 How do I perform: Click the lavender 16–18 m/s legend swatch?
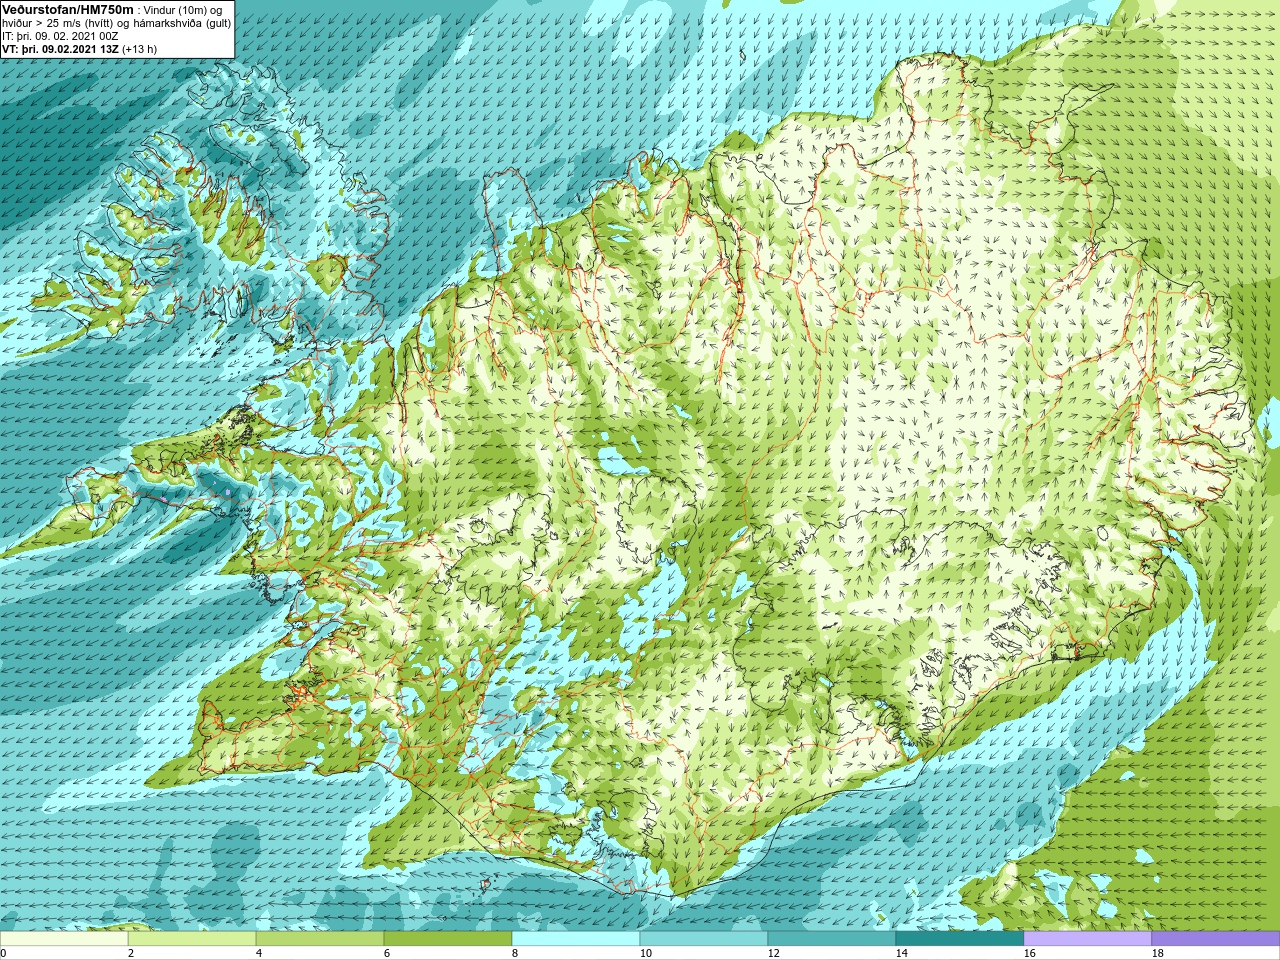coord(1088,939)
